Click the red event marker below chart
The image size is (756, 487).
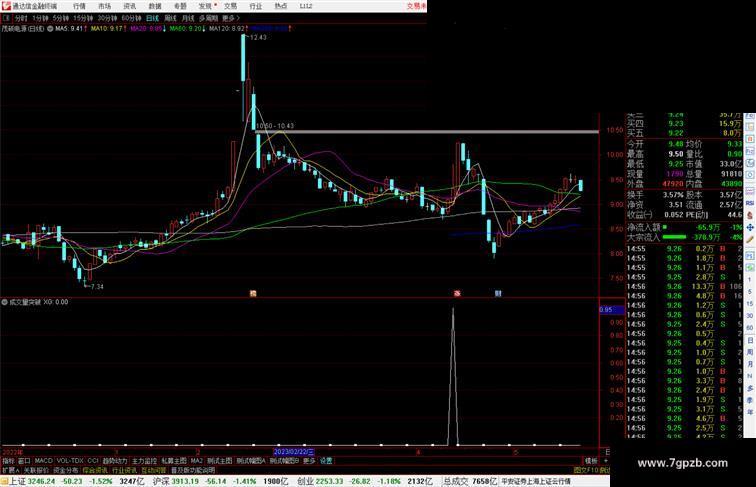click(457, 293)
